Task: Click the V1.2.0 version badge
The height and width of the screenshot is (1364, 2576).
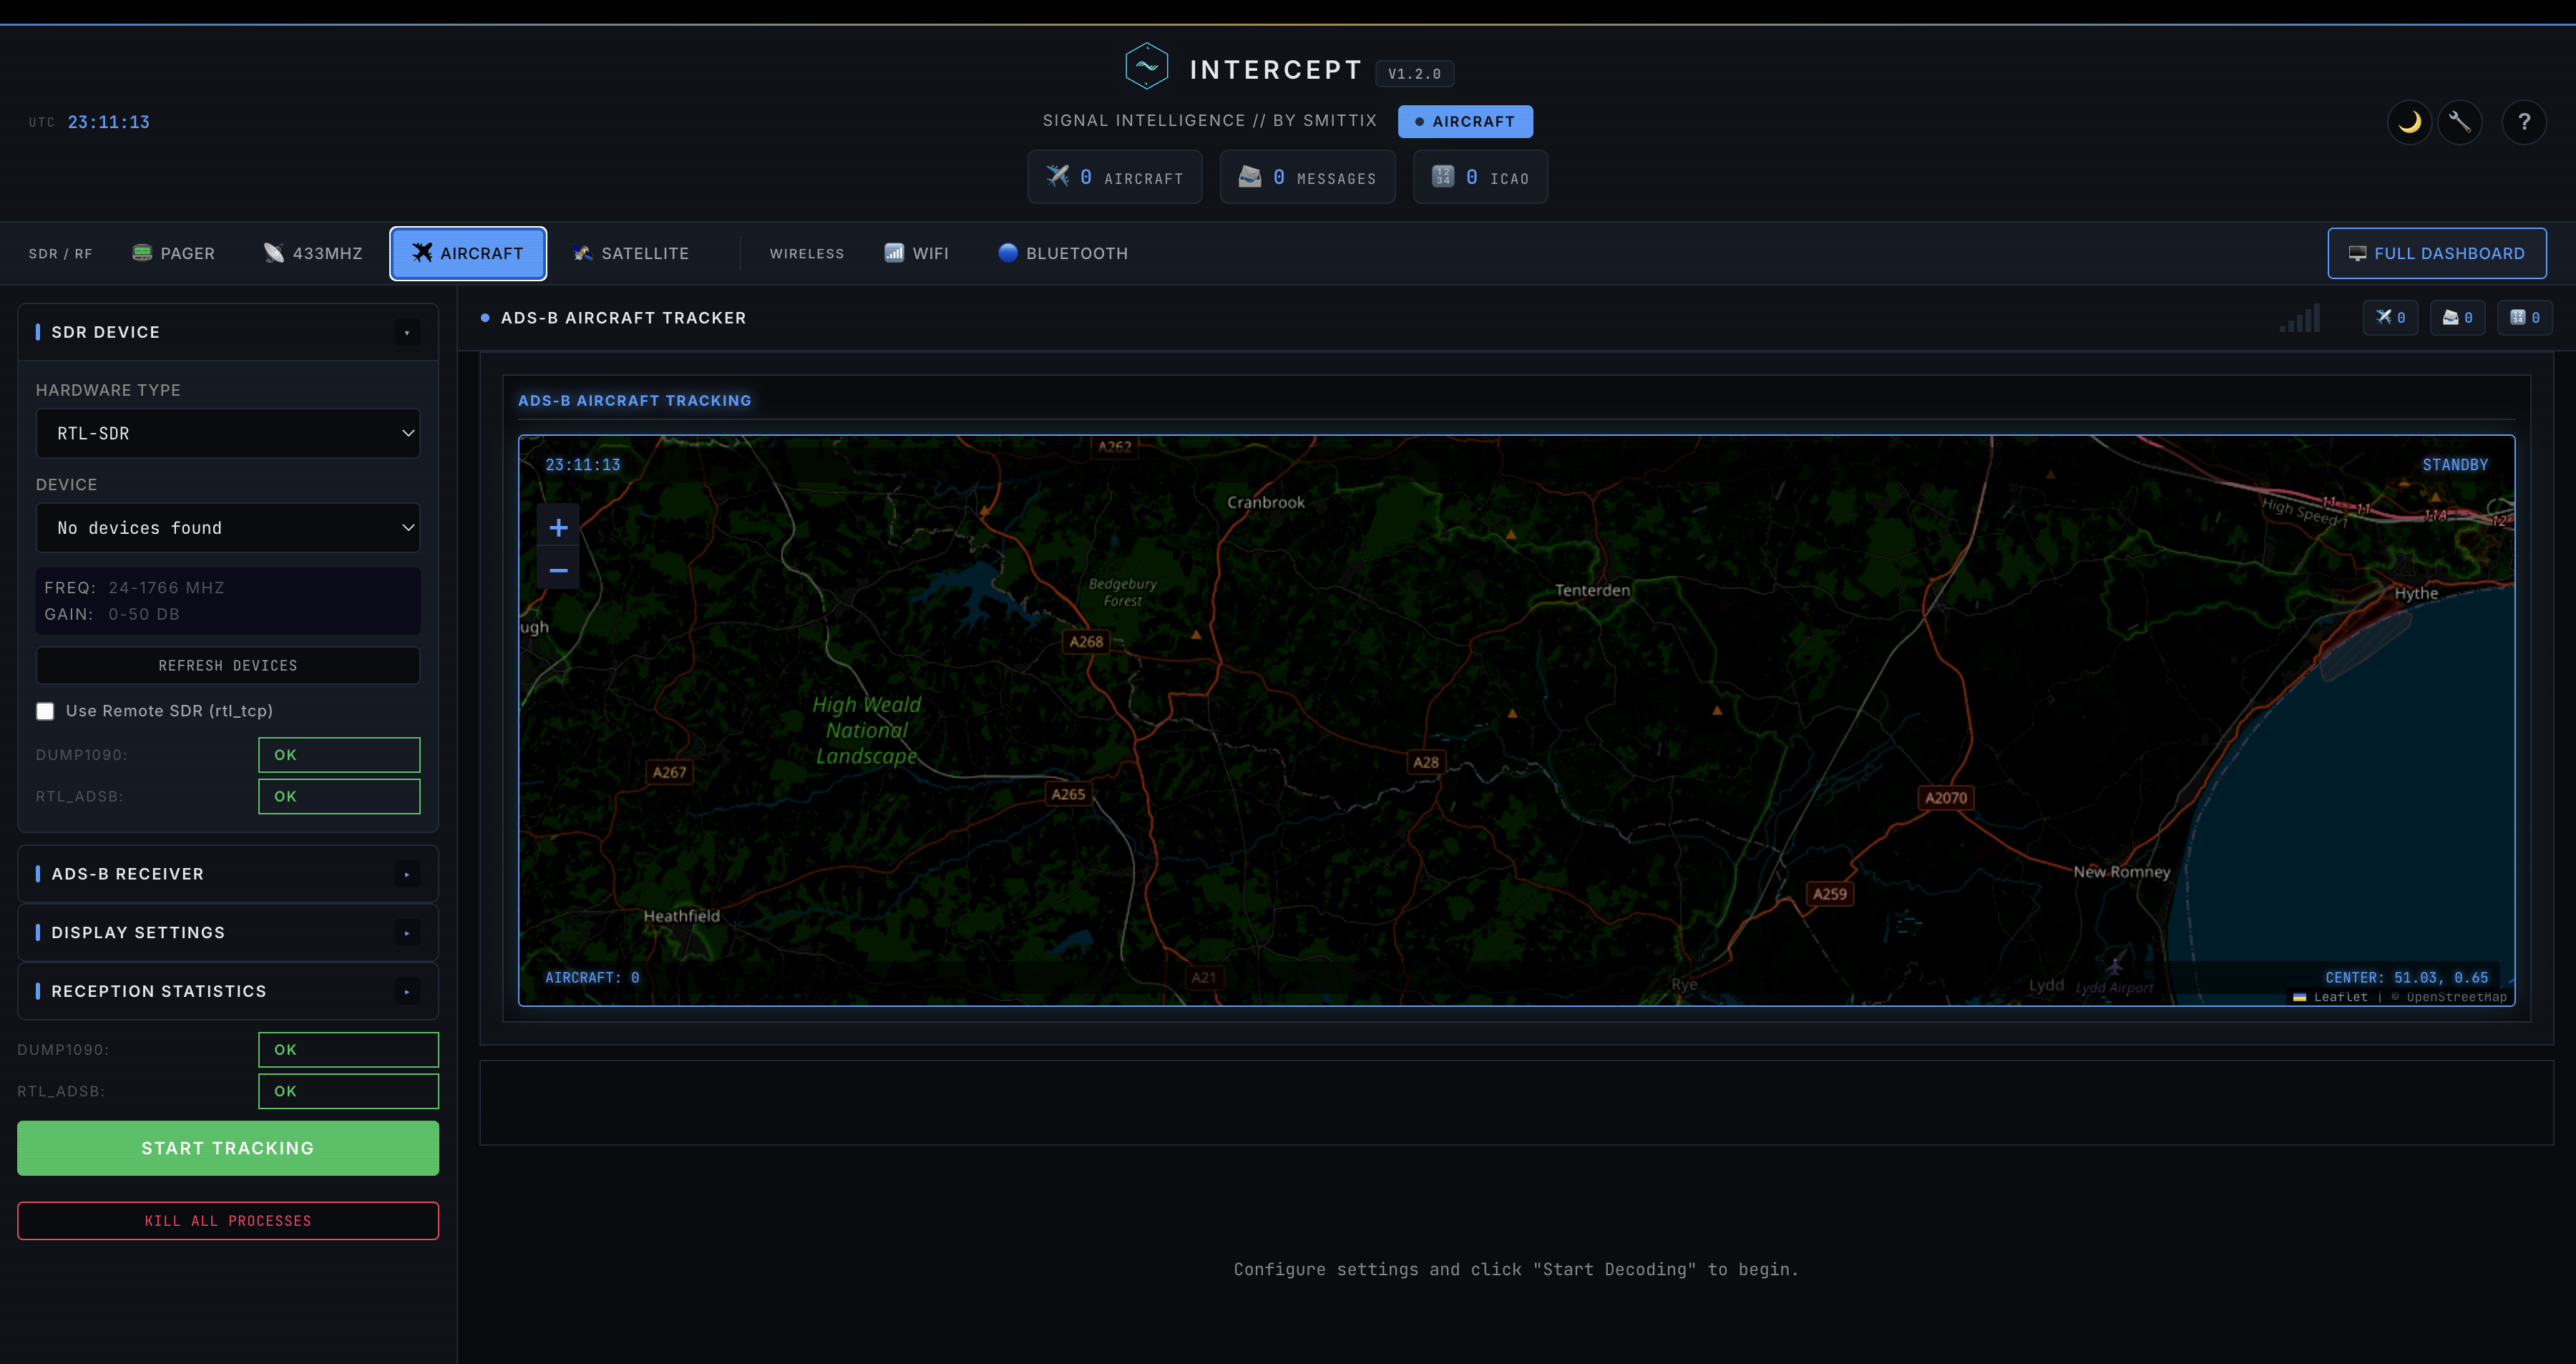Action: click(1414, 74)
